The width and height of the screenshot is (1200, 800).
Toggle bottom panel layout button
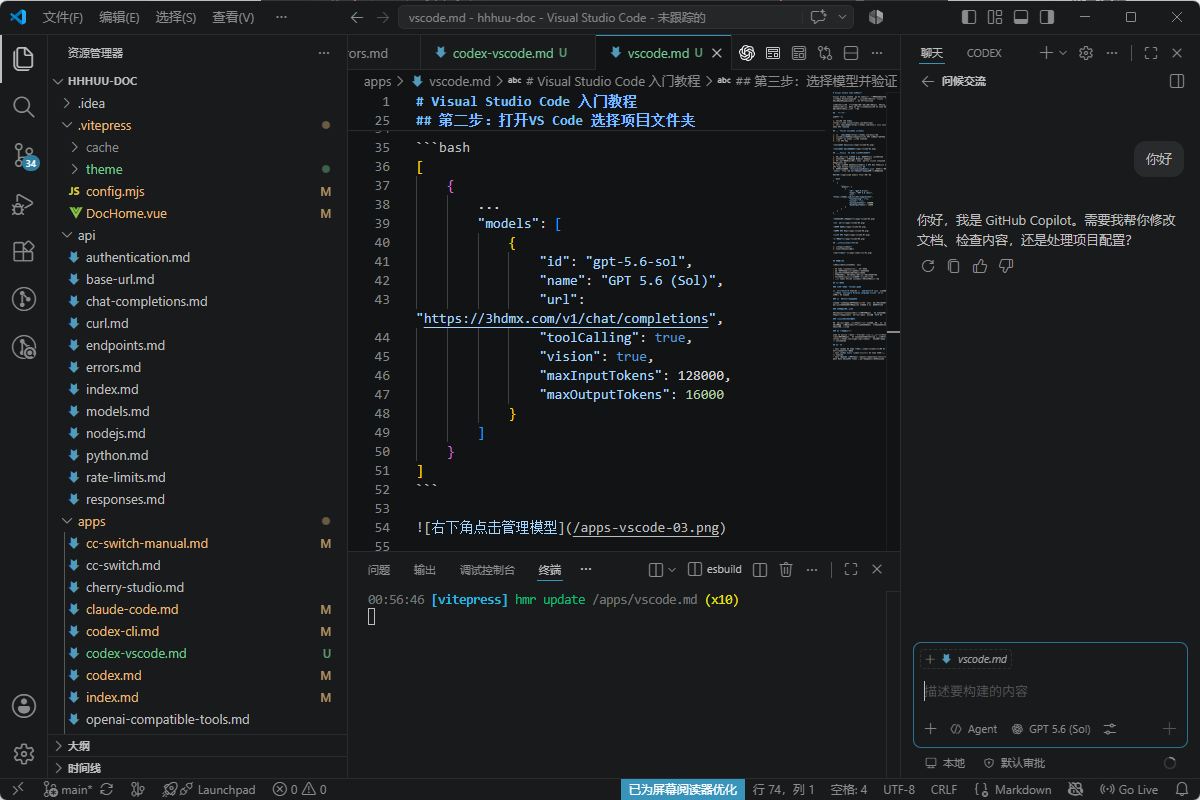coord(1021,17)
